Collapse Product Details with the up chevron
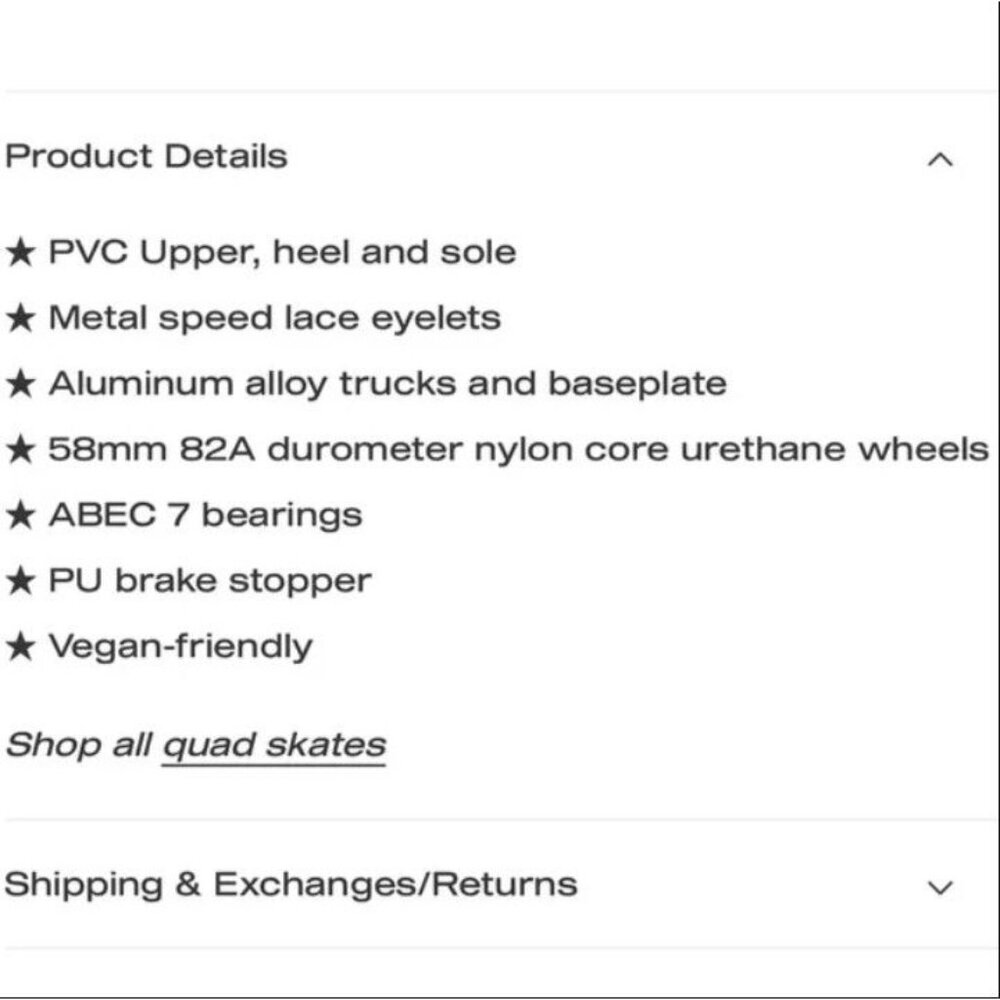 pyautogui.click(x=940, y=160)
